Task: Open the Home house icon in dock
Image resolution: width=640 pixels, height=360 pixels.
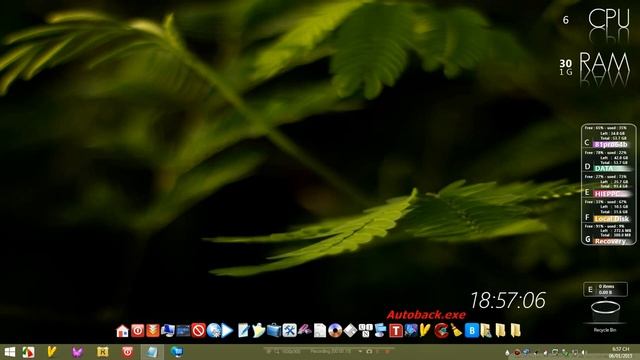Action: click(122, 331)
